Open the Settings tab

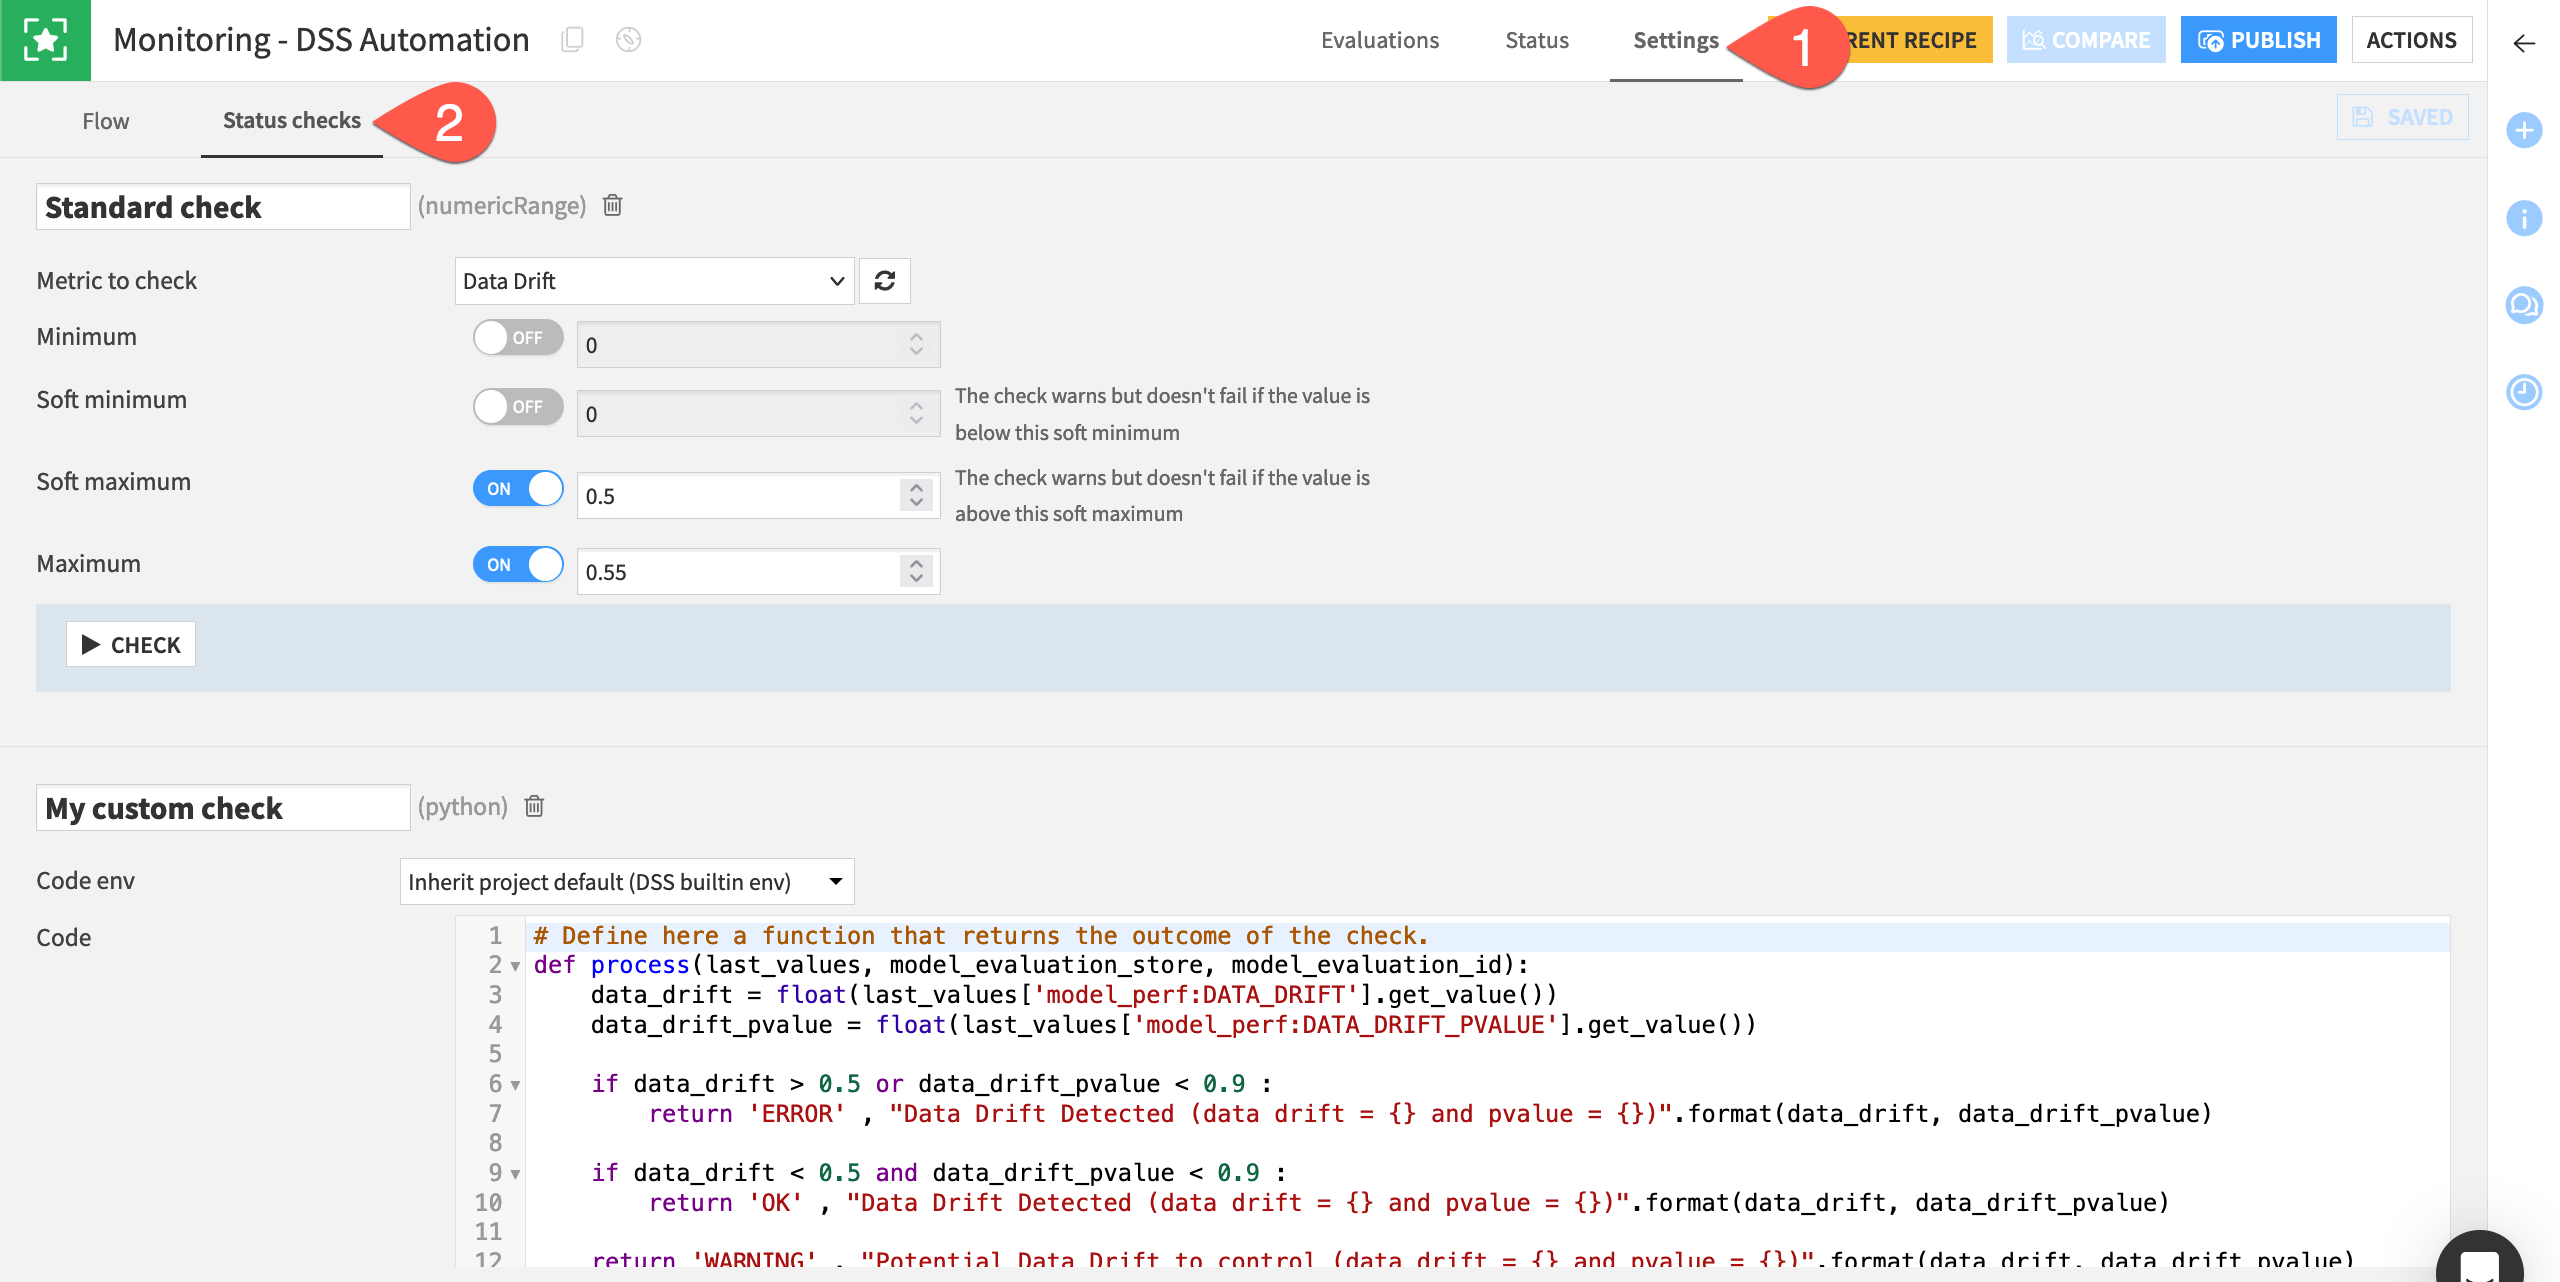(1676, 40)
